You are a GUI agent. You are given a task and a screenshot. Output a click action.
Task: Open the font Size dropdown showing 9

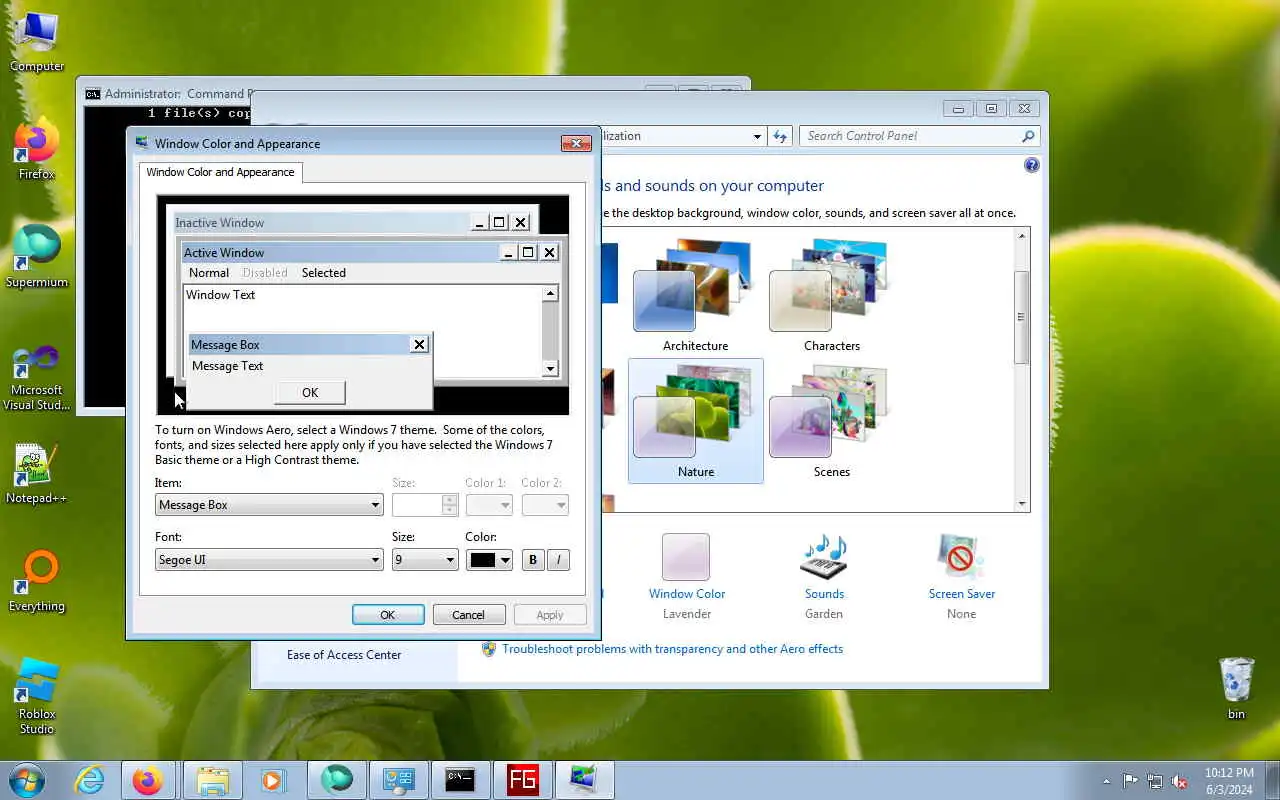(424, 560)
